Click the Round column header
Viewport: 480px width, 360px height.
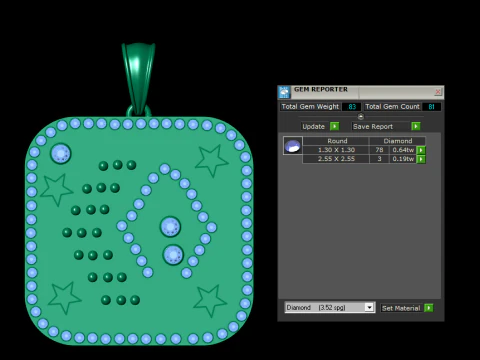[x=337, y=141]
